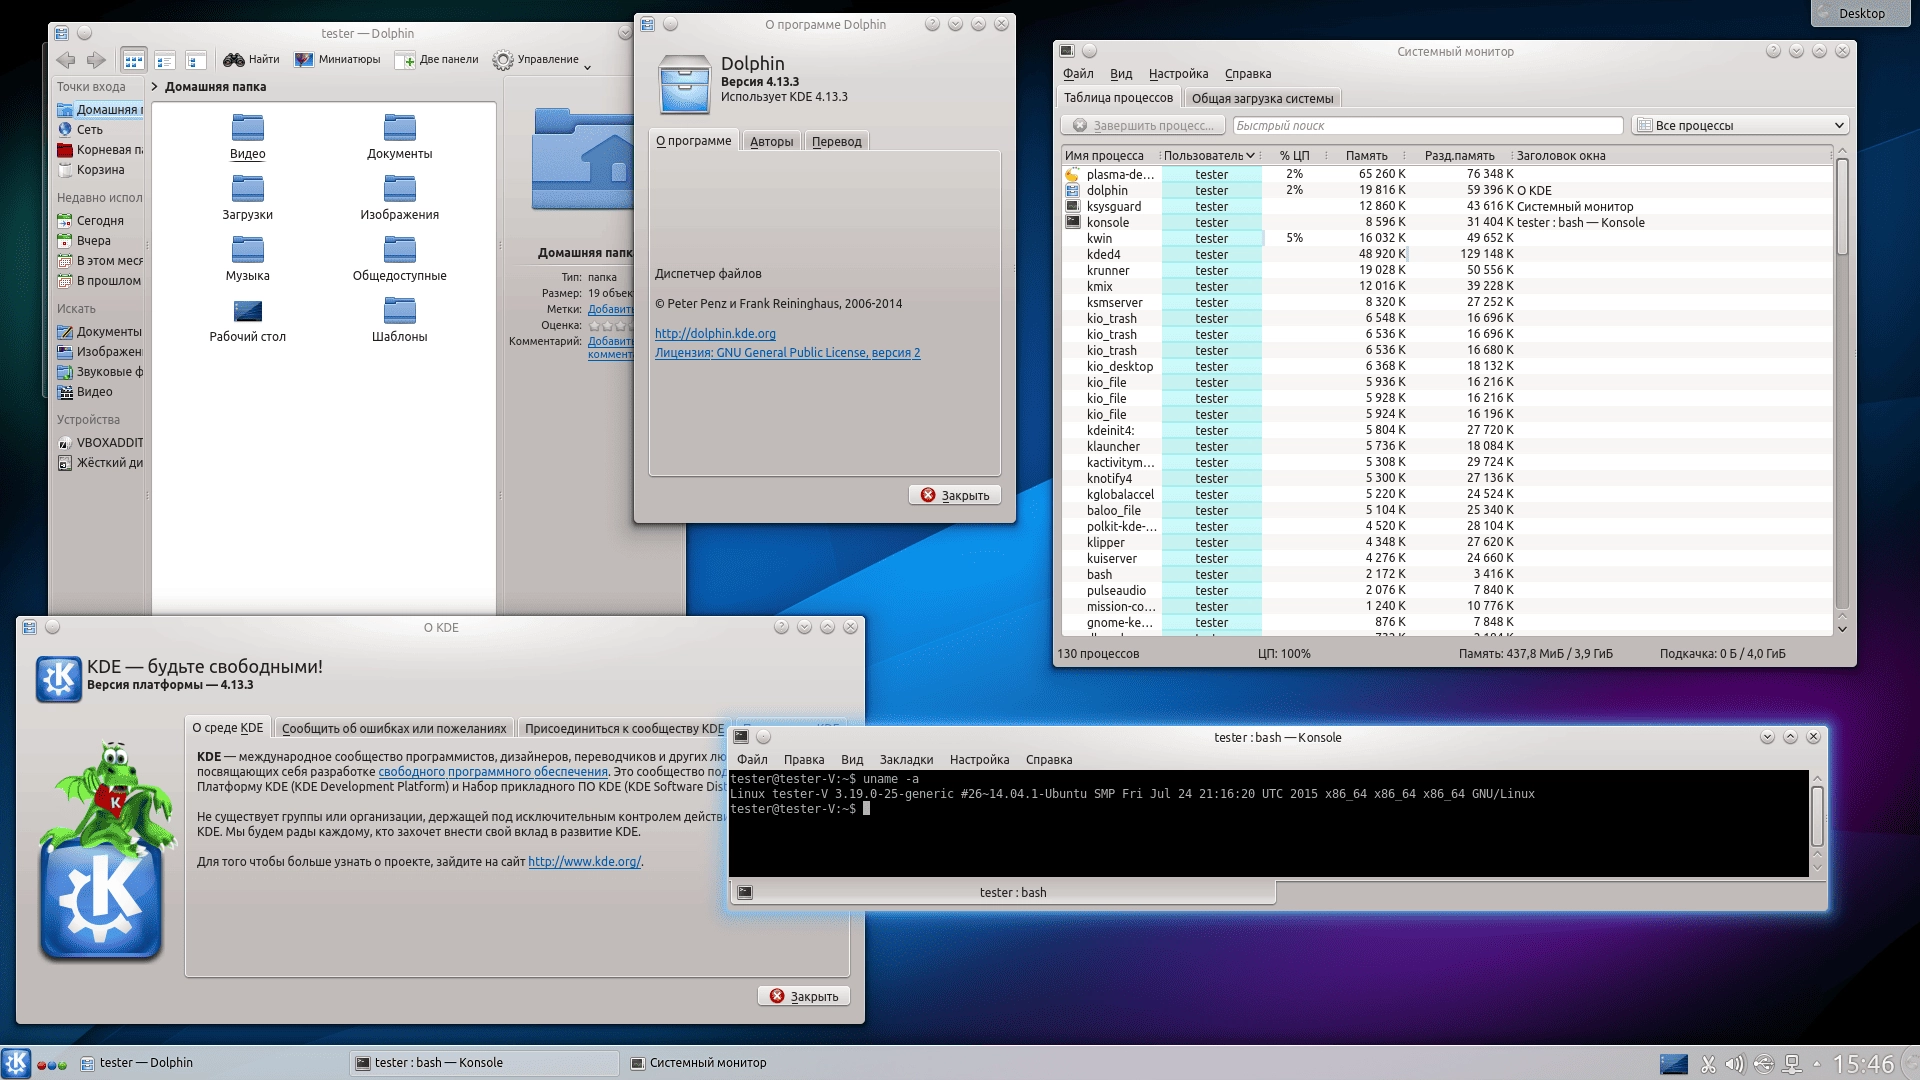Open свободного программного обеспечения link

click(493, 772)
